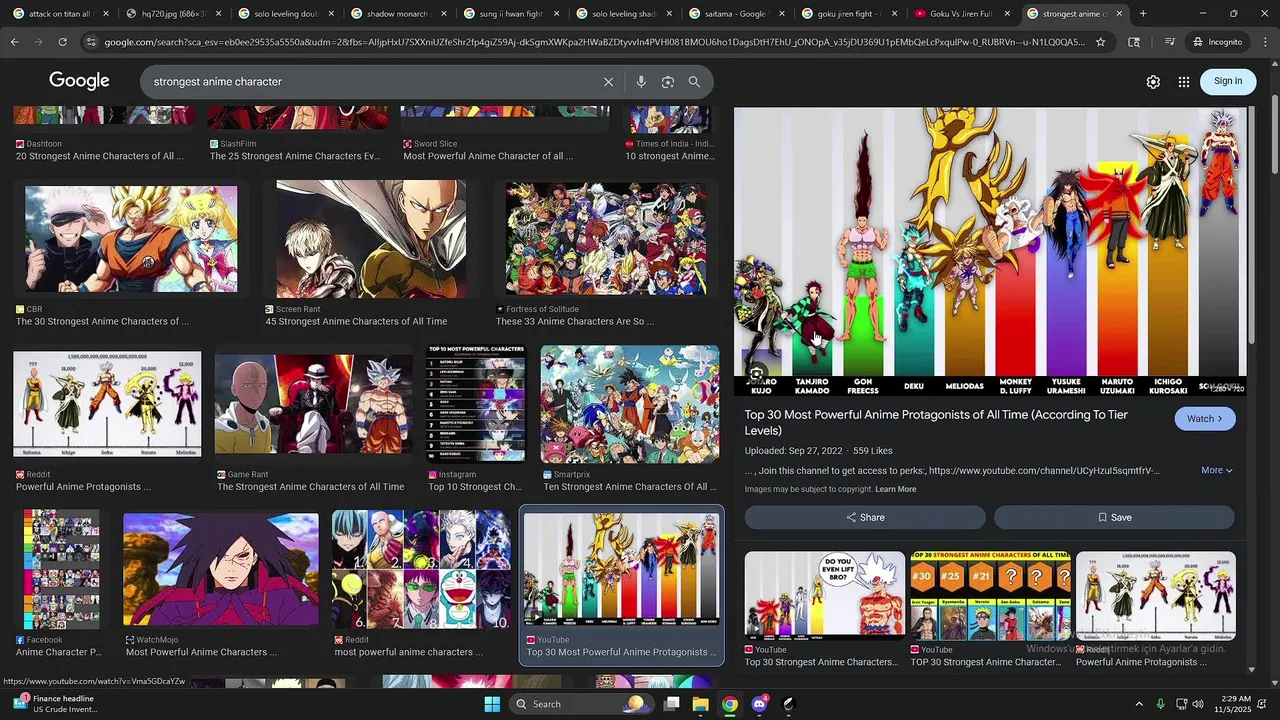
Task: Open Chrome media control icon in toolbar
Action: click(x=1169, y=42)
